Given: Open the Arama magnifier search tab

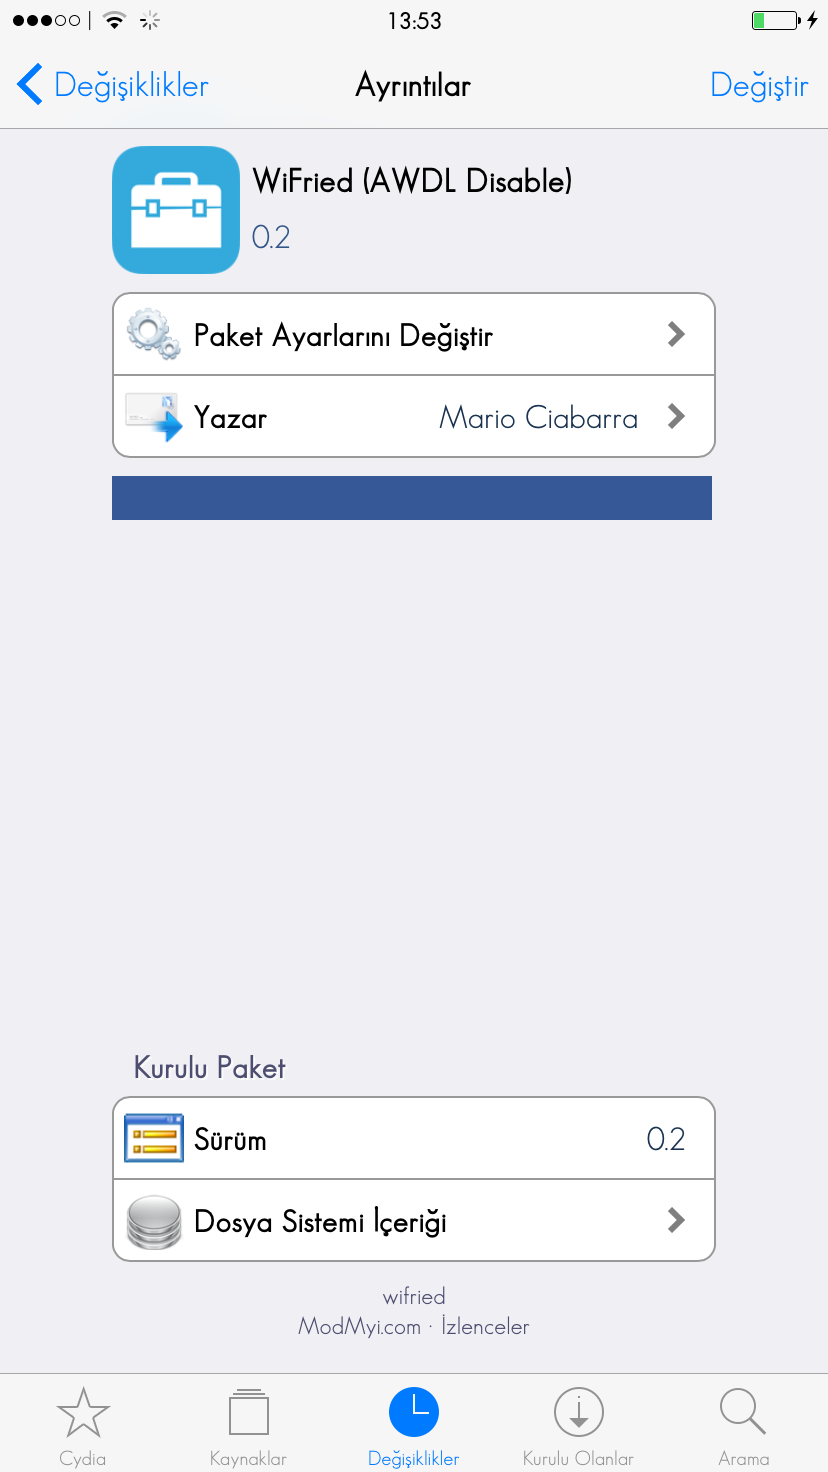Looking at the screenshot, I should pos(743,1427).
